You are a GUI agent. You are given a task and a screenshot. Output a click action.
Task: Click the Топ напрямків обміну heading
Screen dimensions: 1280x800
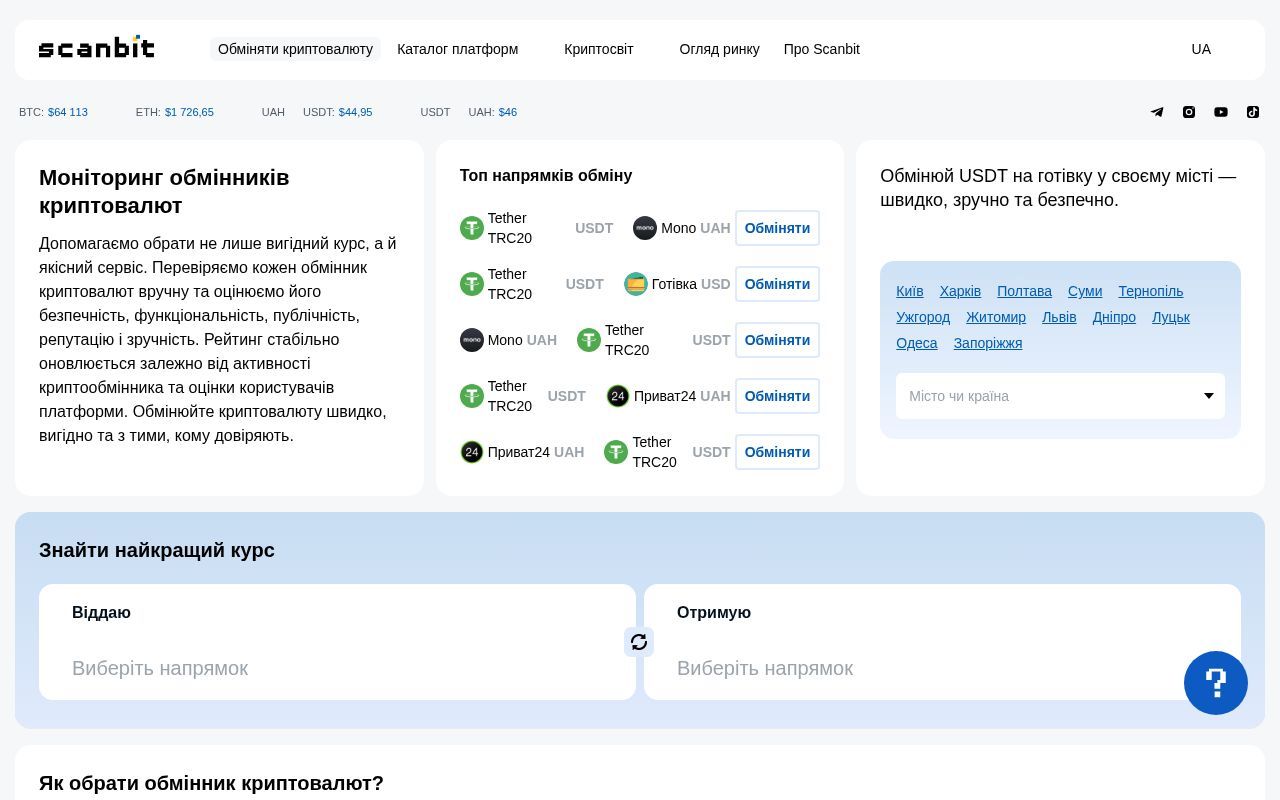click(546, 175)
